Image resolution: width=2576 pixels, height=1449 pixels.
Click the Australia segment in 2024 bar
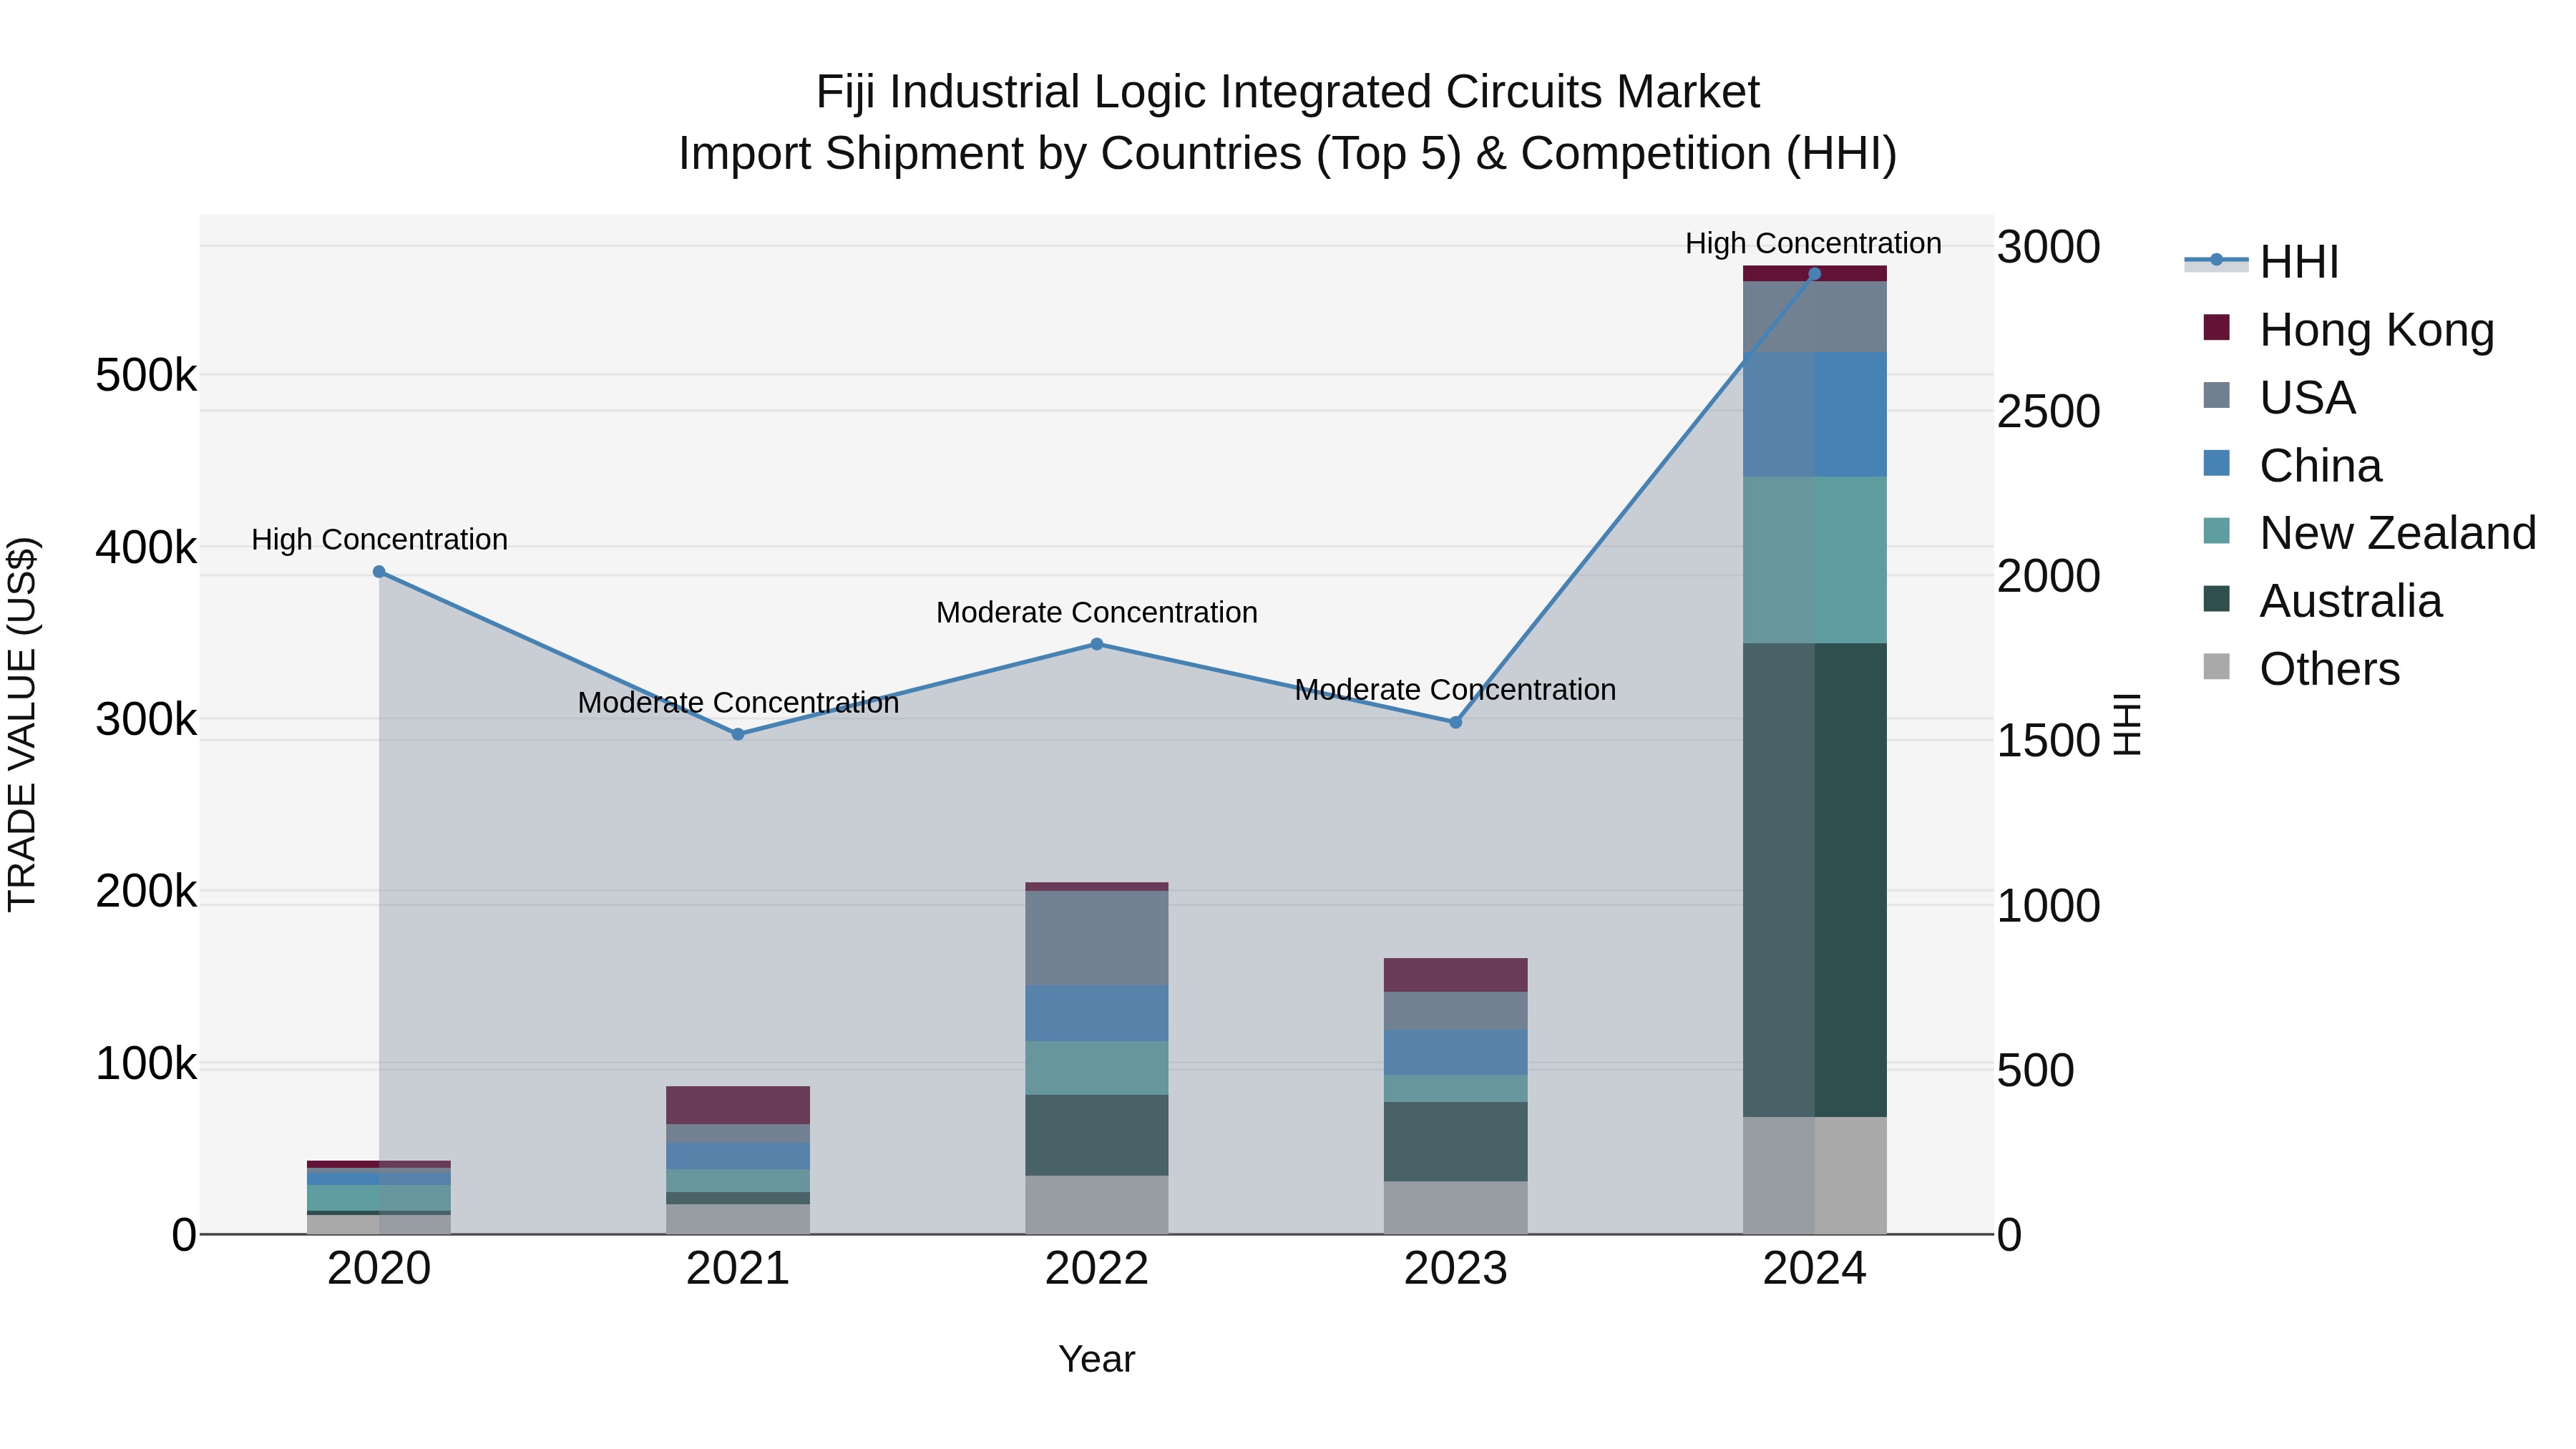click(1815, 880)
